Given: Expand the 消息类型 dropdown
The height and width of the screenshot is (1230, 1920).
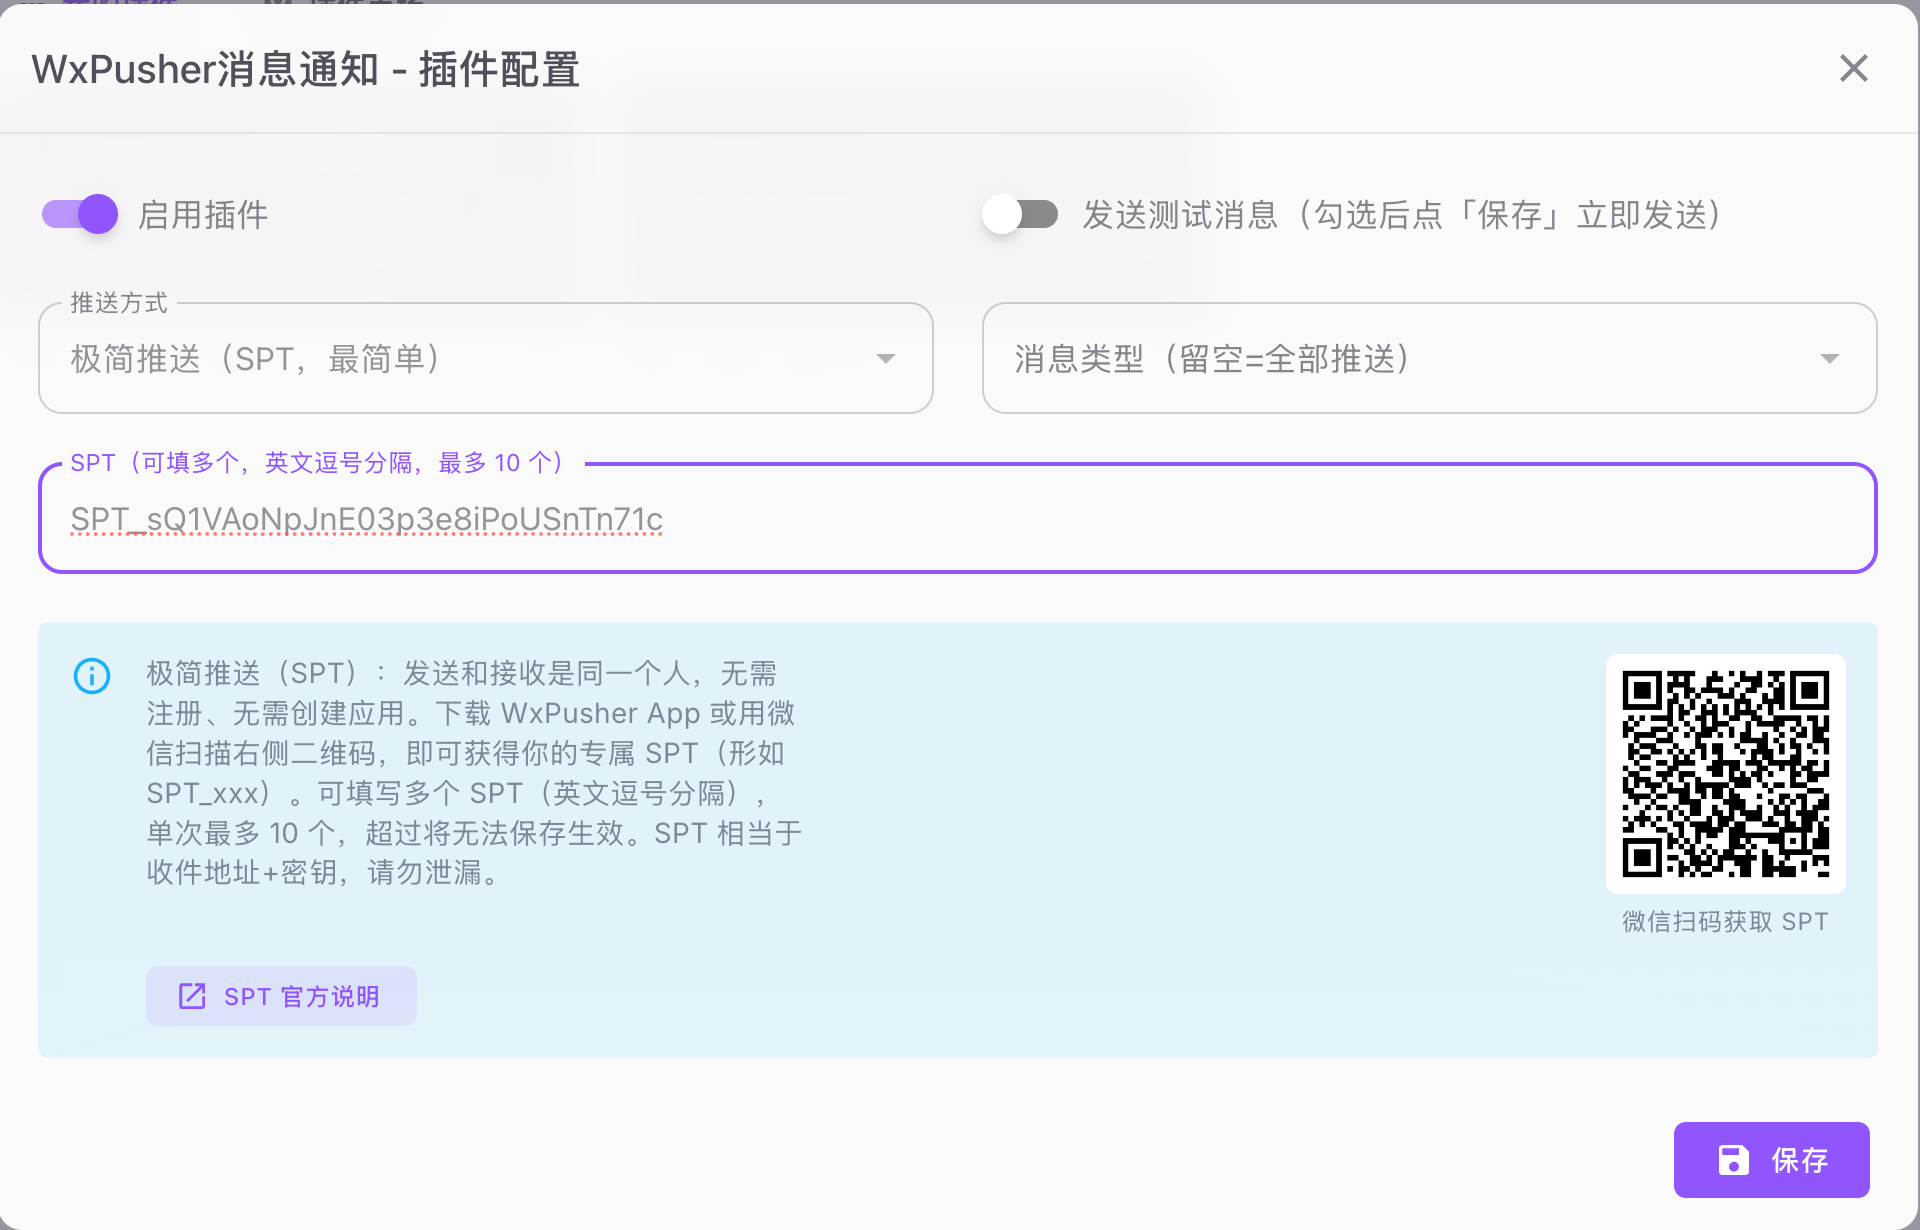Looking at the screenshot, I should point(1429,358).
